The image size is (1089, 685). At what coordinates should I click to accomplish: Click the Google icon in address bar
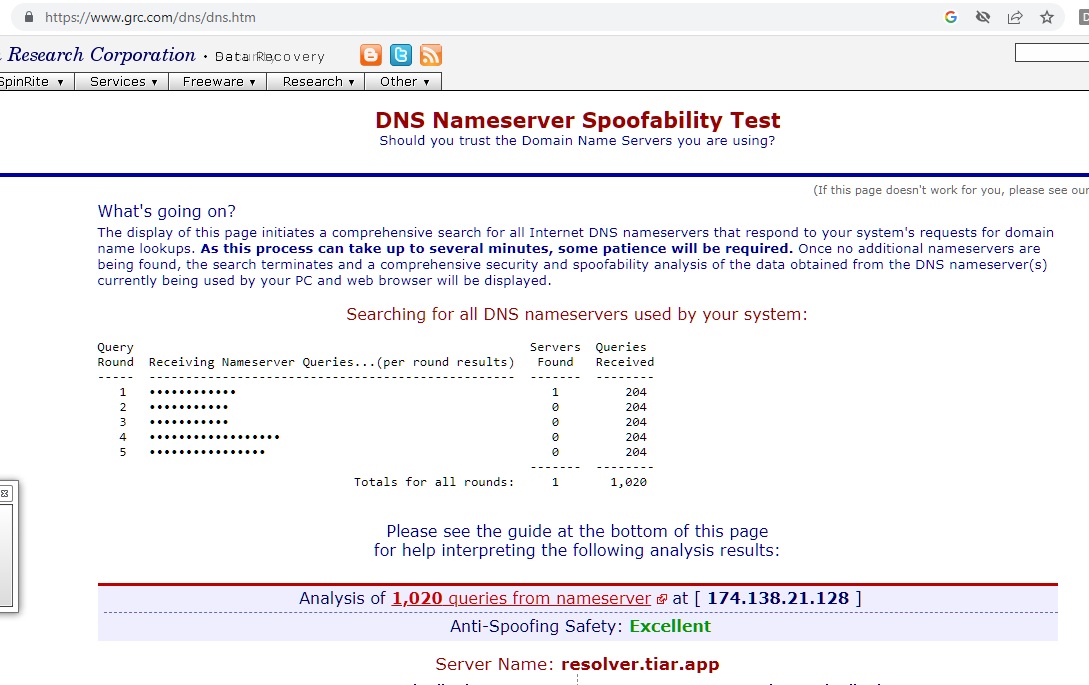(x=951, y=17)
